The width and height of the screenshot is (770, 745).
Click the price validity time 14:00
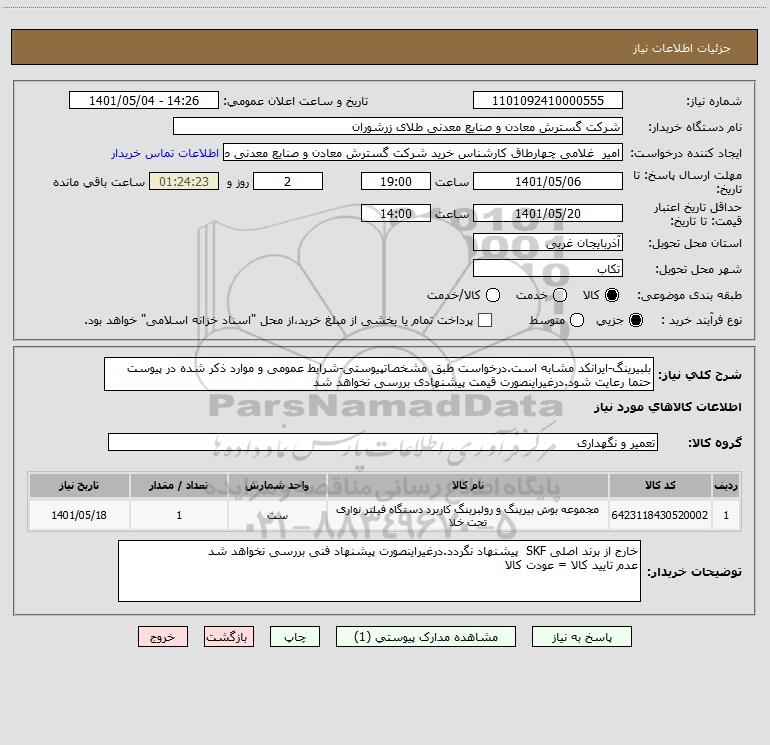(396, 213)
